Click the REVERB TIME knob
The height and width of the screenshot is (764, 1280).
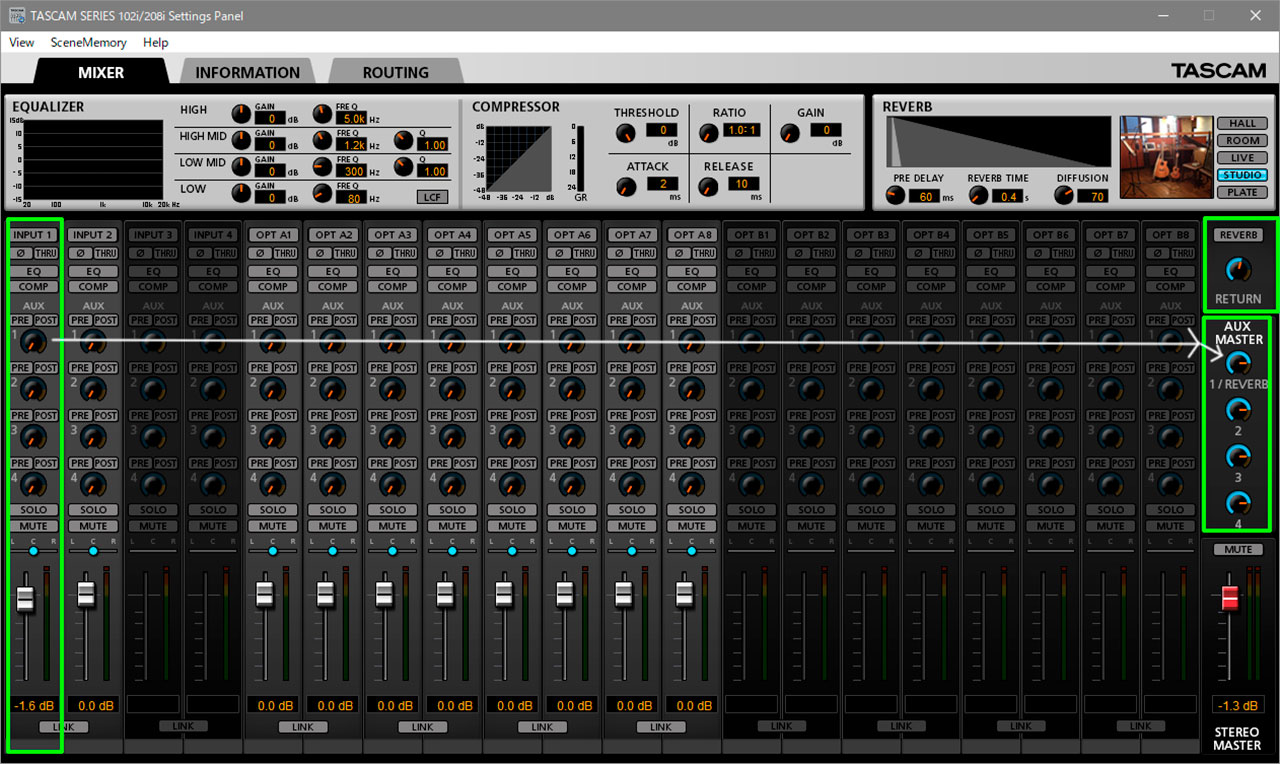[x=978, y=196]
